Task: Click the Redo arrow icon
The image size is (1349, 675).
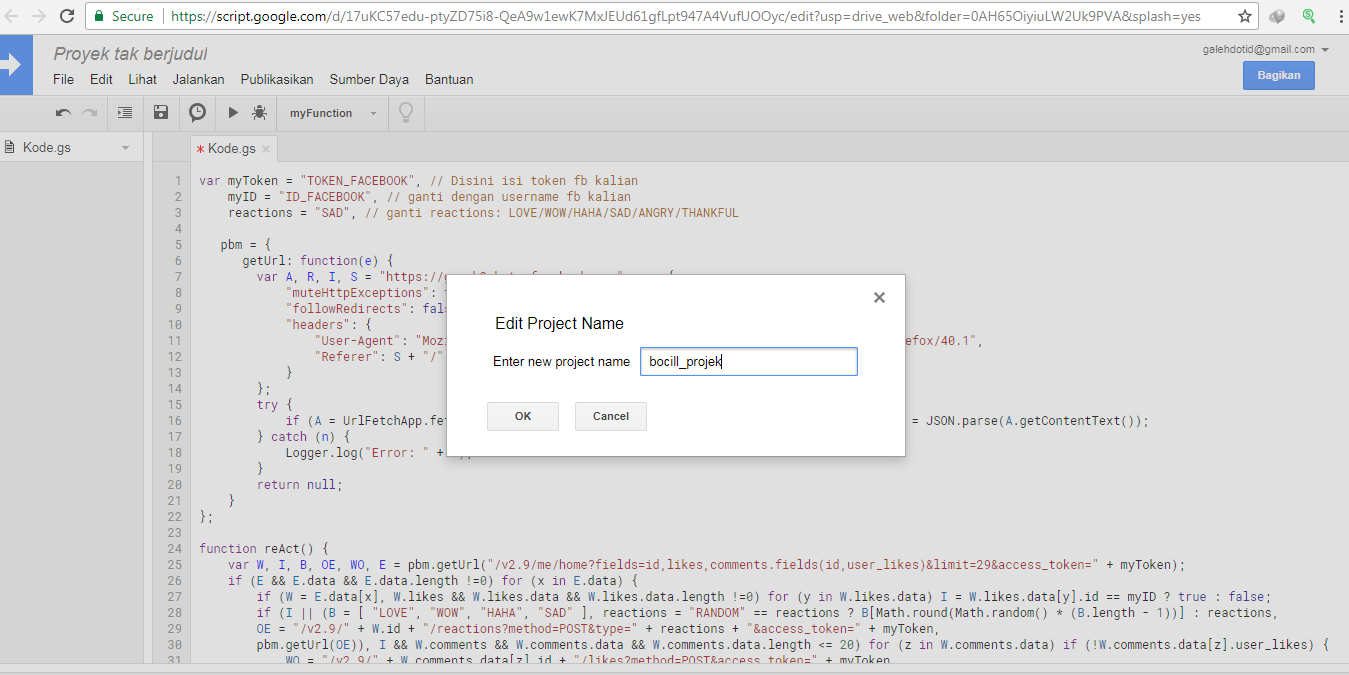Action: pos(90,112)
